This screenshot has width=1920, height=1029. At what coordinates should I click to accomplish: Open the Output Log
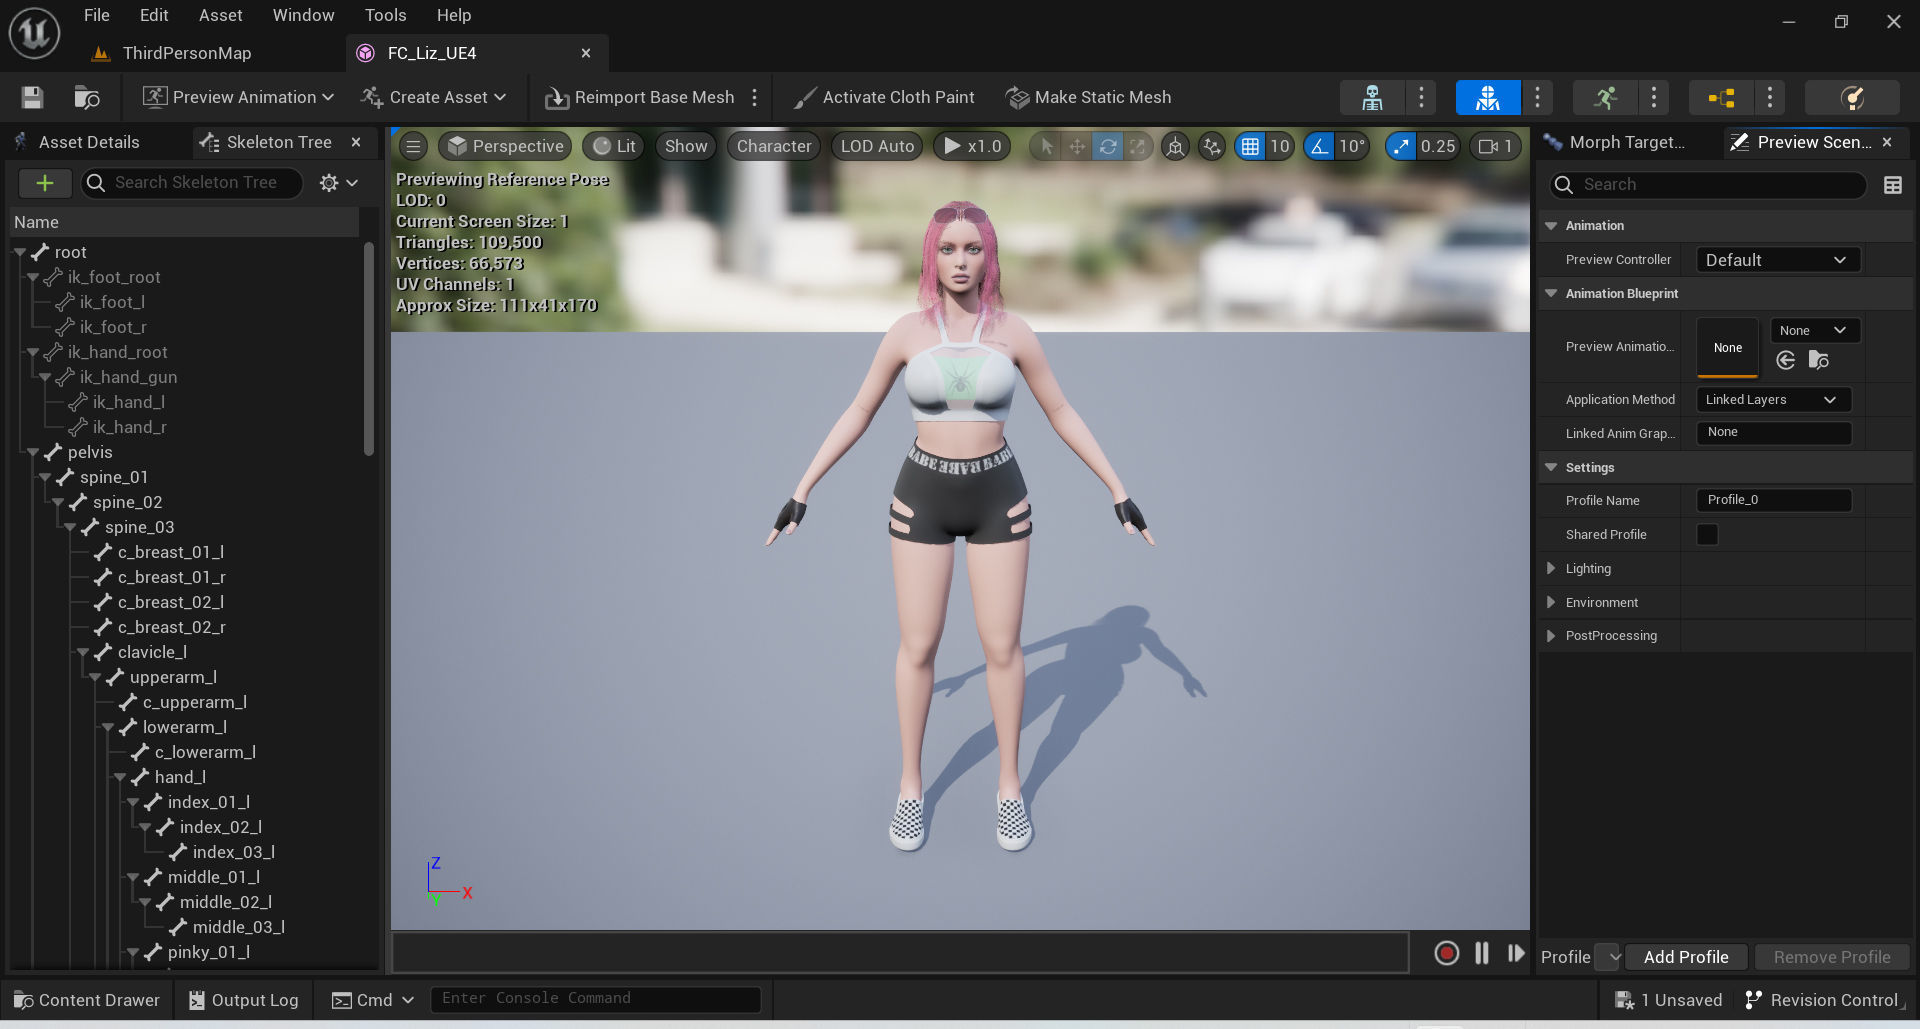[244, 1000]
